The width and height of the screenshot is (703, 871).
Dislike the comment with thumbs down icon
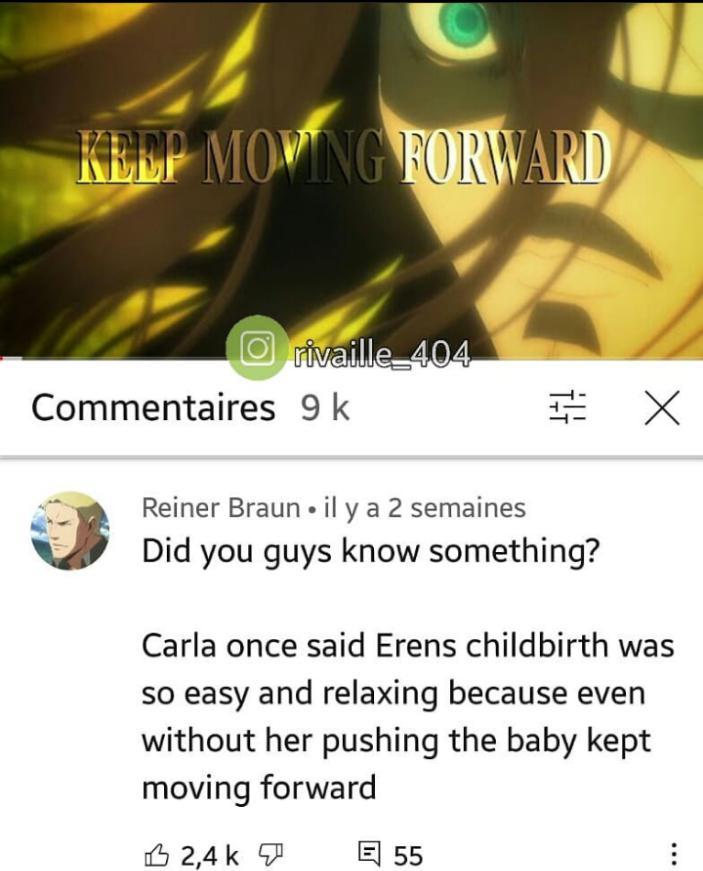click(x=270, y=854)
